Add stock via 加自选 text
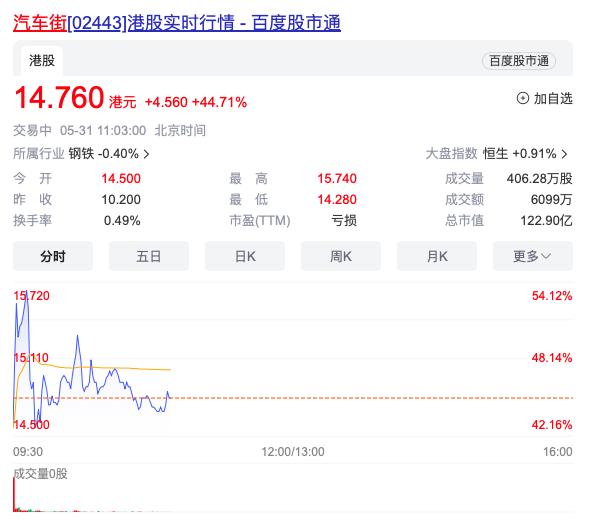The image size is (600, 522). pyautogui.click(x=553, y=98)
